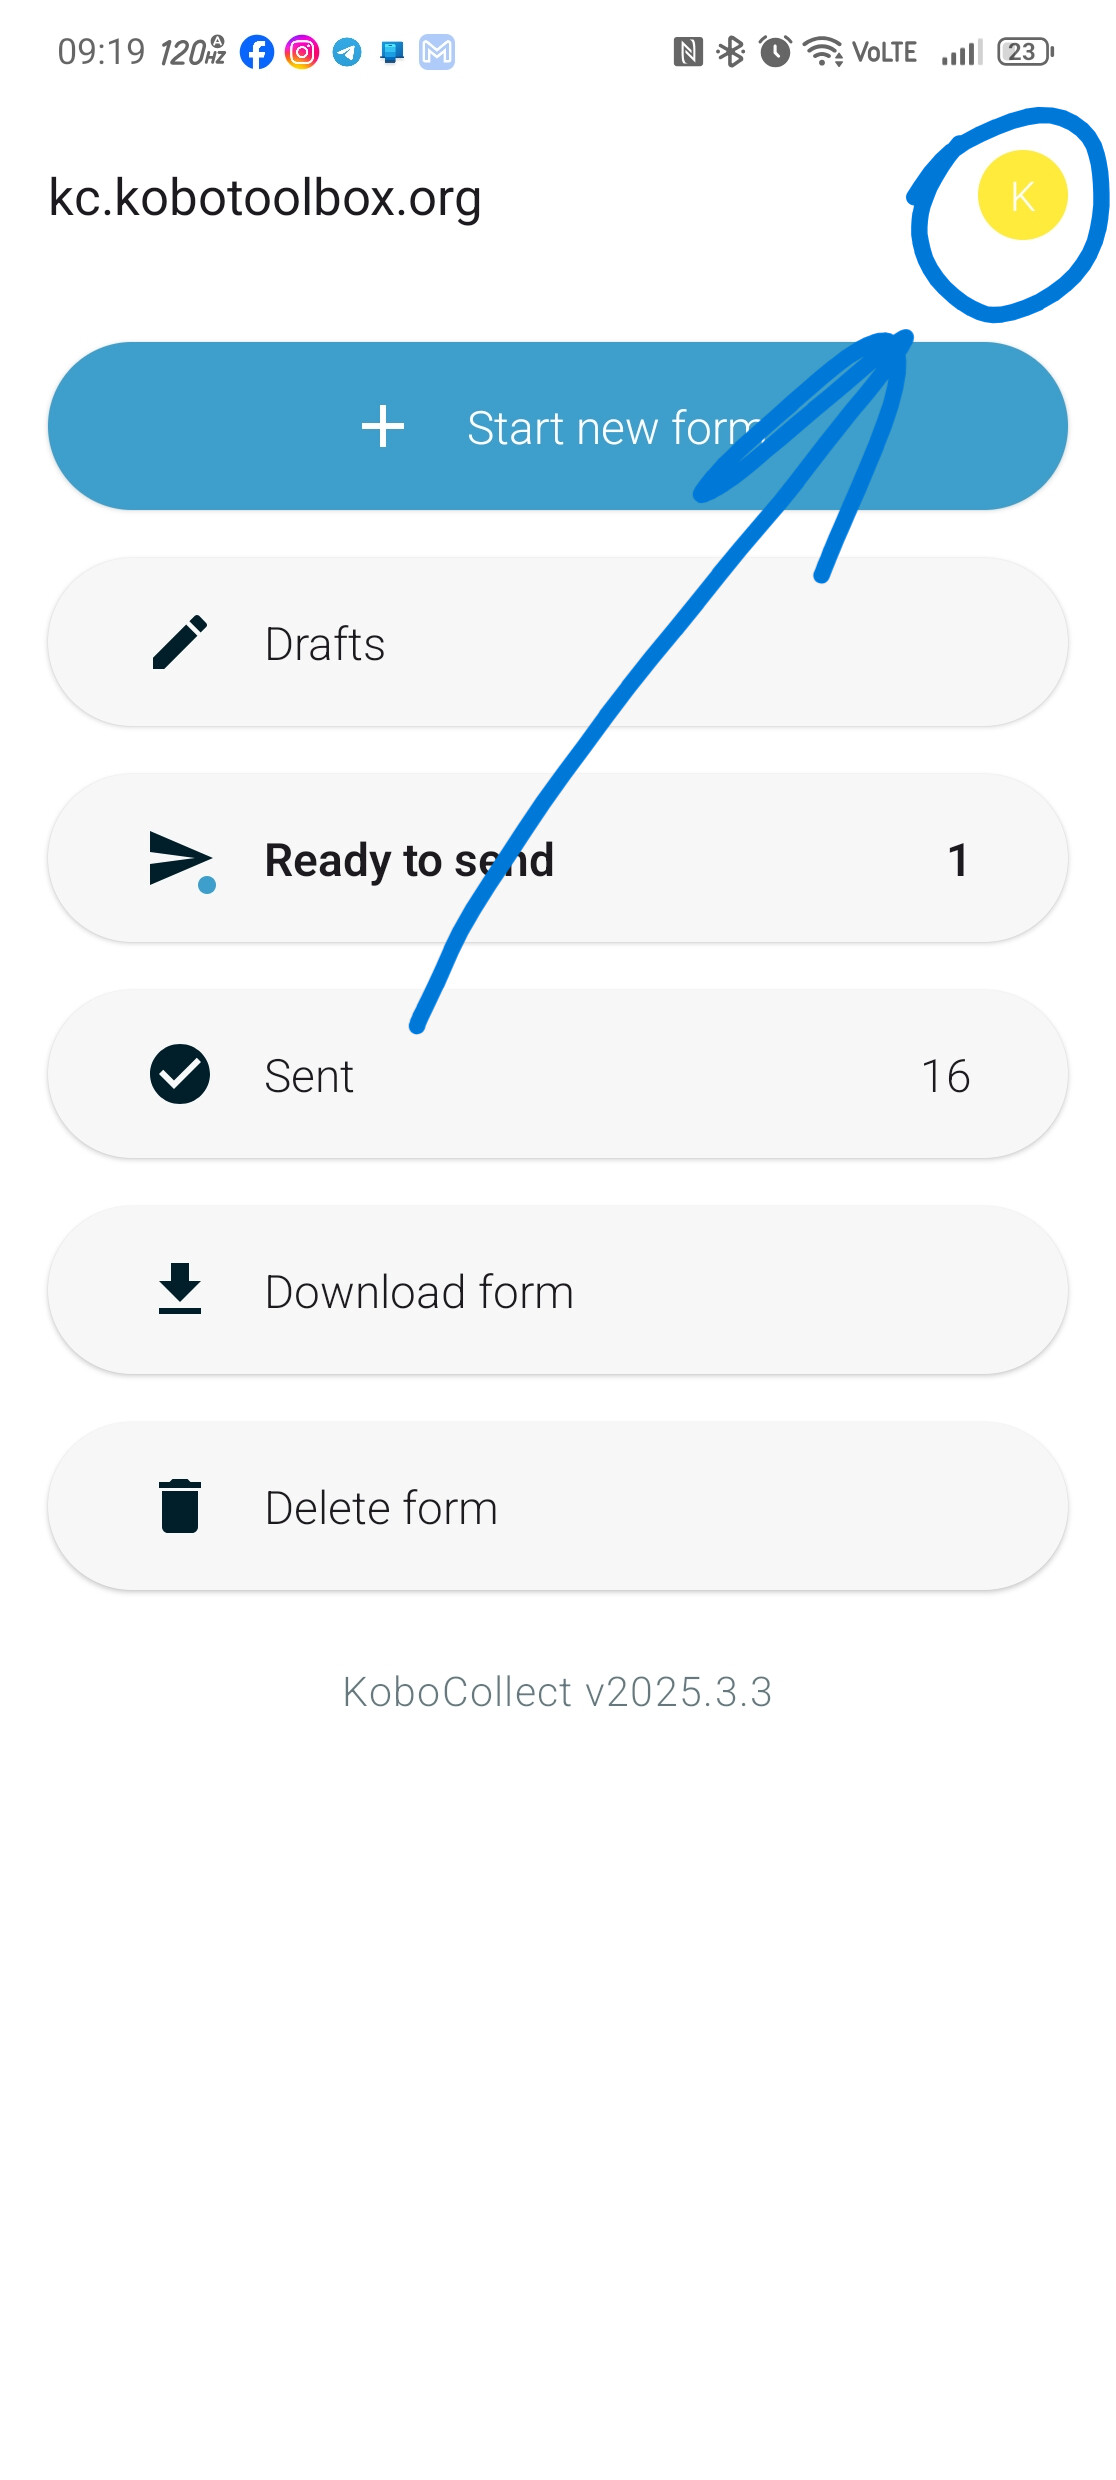The height and width of the screenshot is (2480, 1116).
Task: Tap the Sent count number 16
Action: pos(945,1076)
